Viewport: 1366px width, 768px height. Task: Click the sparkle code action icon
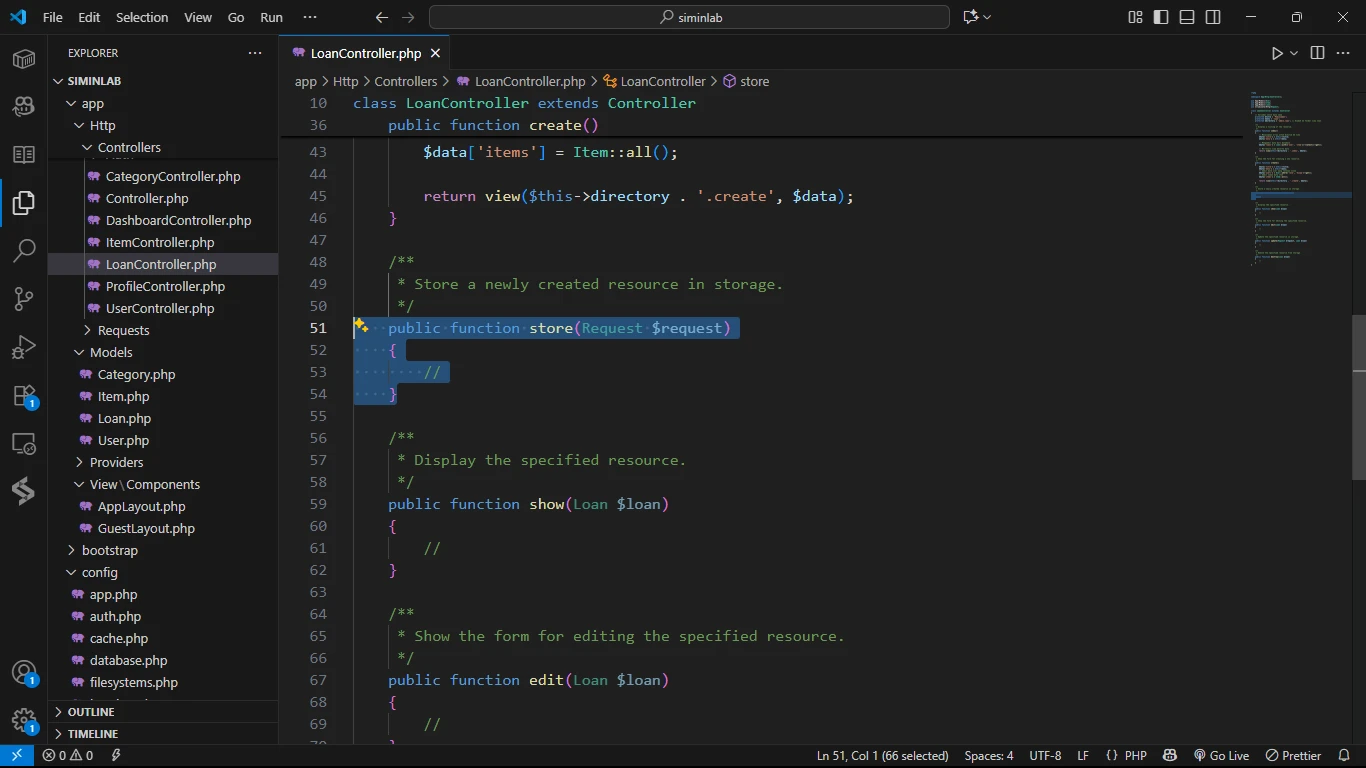[361, 326]
